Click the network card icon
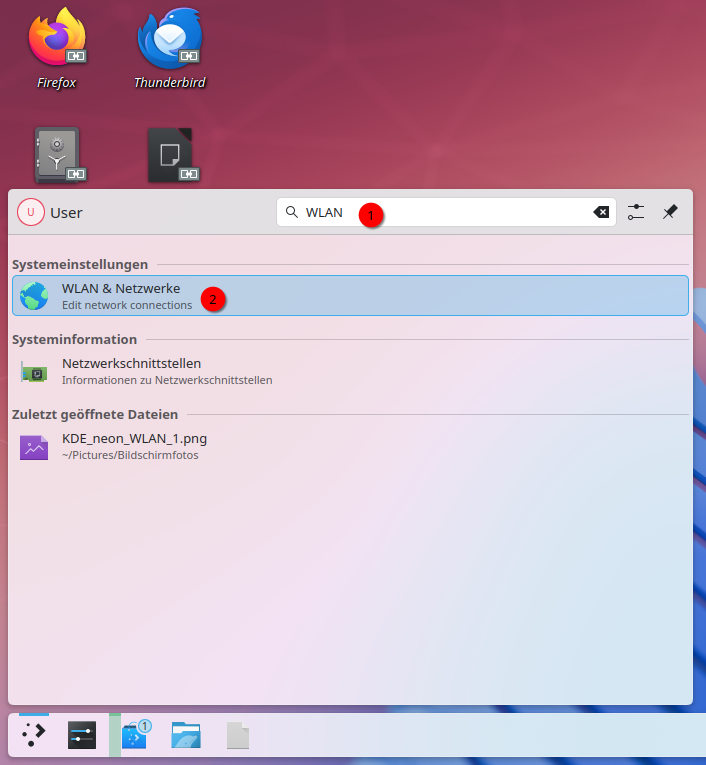 [34, 372]
